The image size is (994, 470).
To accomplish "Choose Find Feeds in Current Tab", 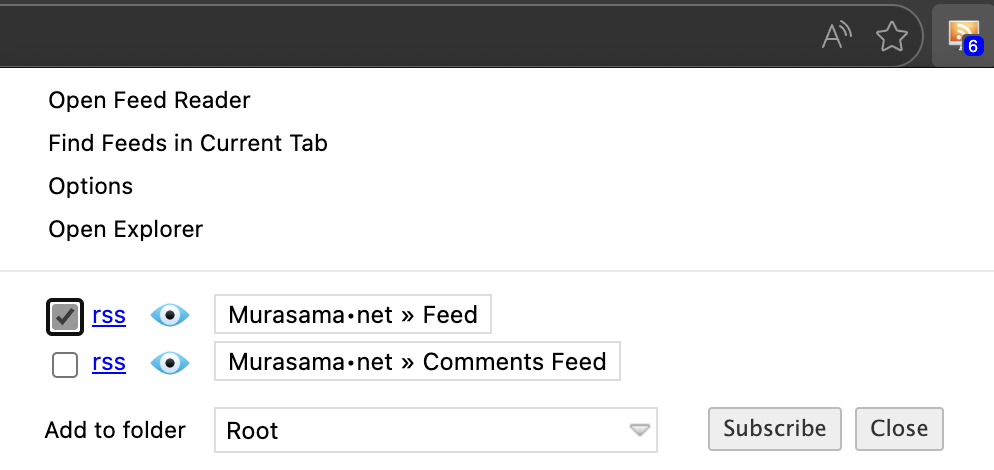I will (x=188, y=143).
